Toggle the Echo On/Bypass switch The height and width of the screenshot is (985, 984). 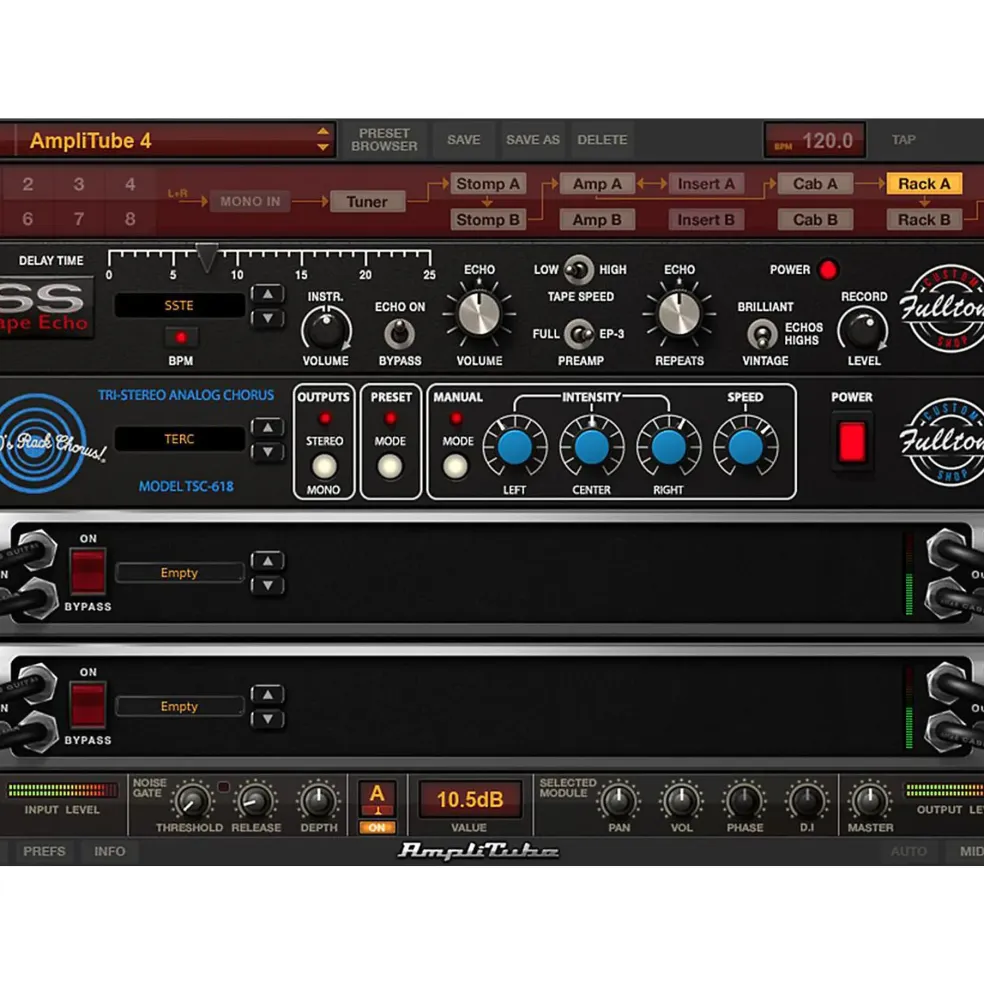point(399,334)
